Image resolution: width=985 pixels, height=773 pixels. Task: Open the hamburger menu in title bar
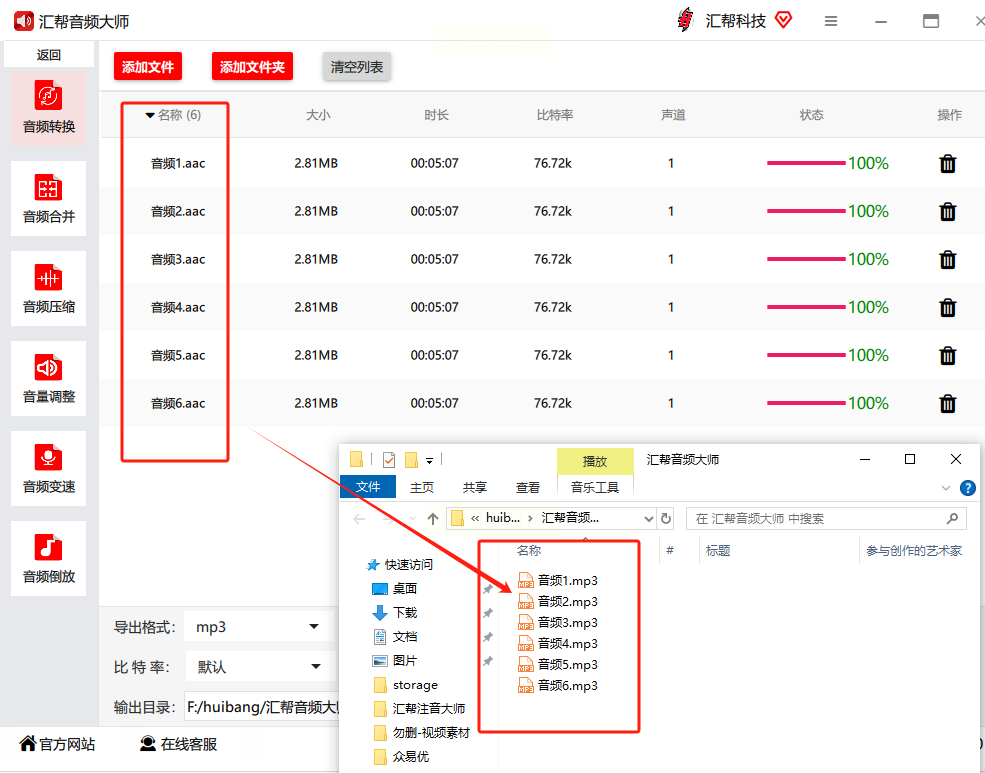click(830, 21)
